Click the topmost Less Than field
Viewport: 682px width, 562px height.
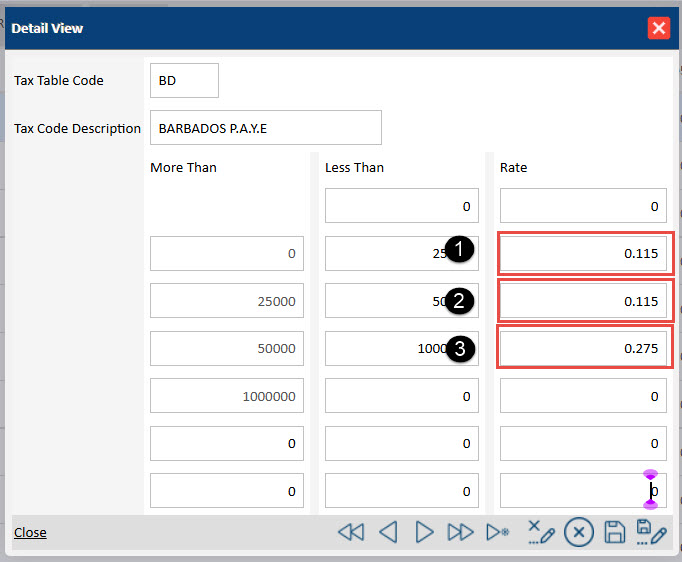(402, 207)
